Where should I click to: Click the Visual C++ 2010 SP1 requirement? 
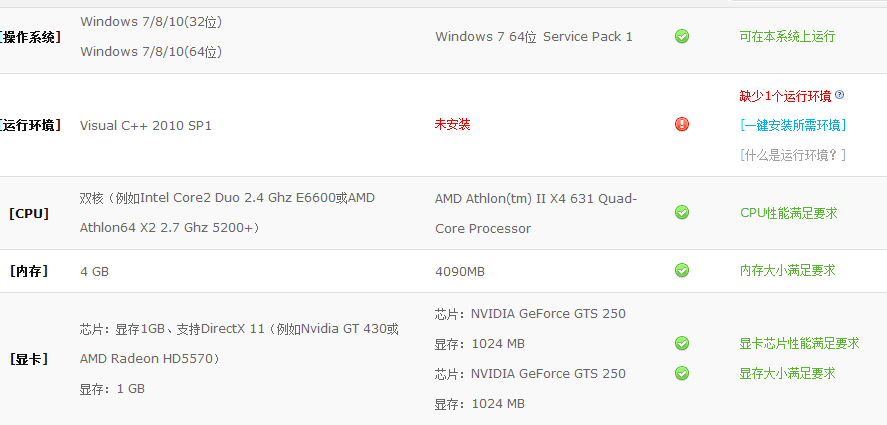coord(146,126)
